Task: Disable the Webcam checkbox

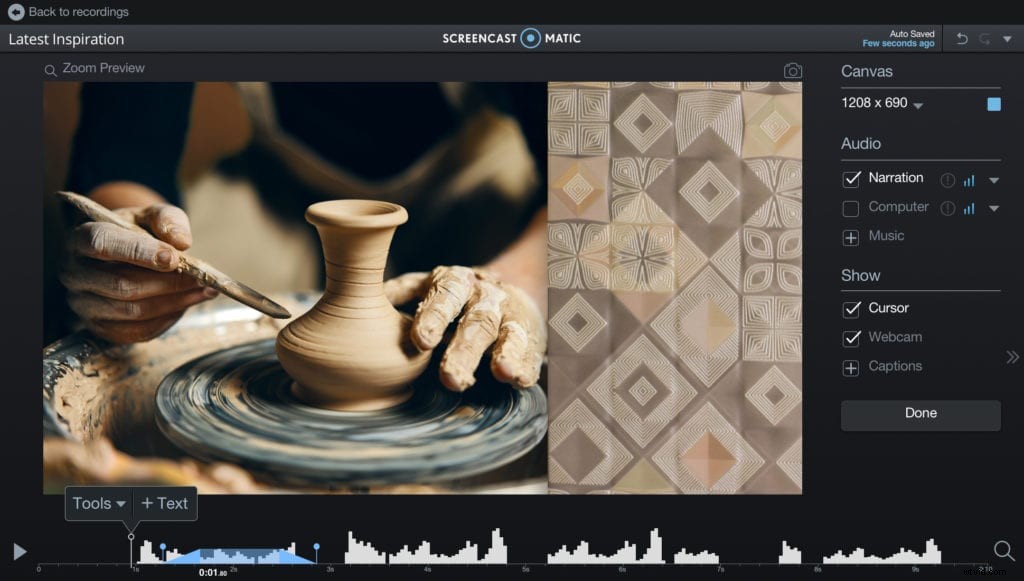Action: coord(851,338)
